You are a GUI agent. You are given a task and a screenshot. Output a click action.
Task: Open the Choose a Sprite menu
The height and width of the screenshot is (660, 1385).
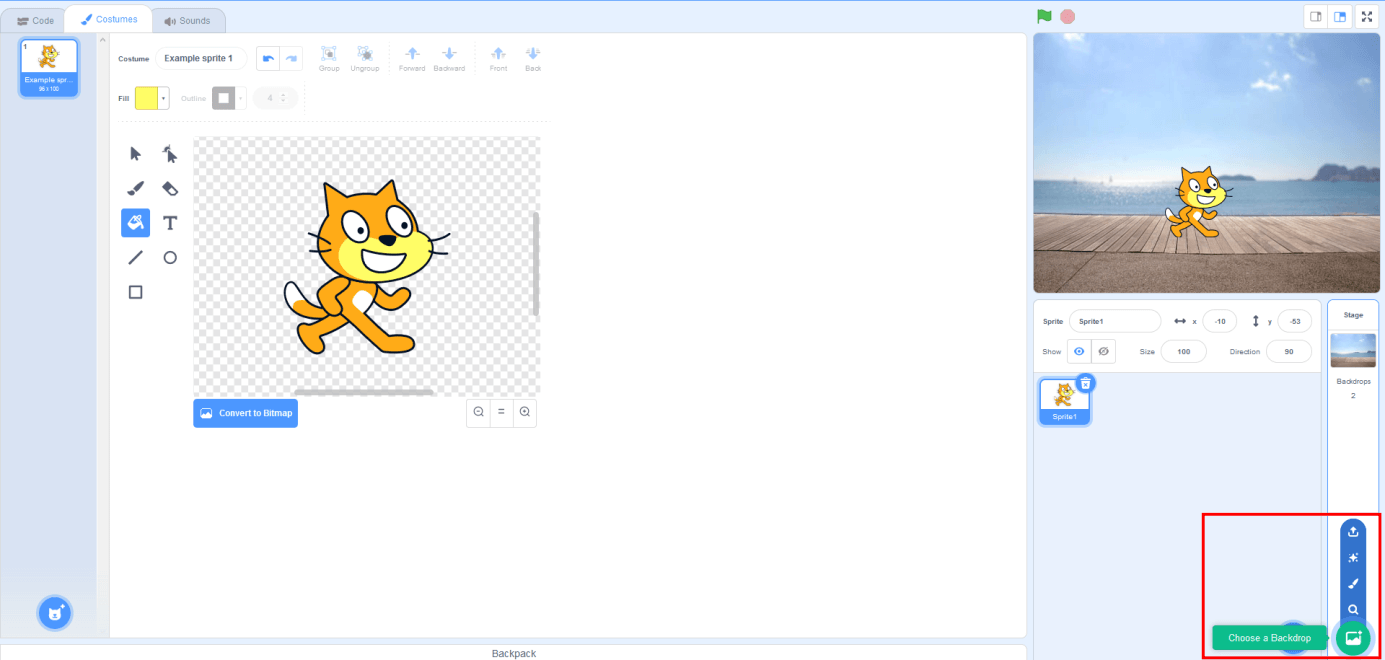[1293, 637]
